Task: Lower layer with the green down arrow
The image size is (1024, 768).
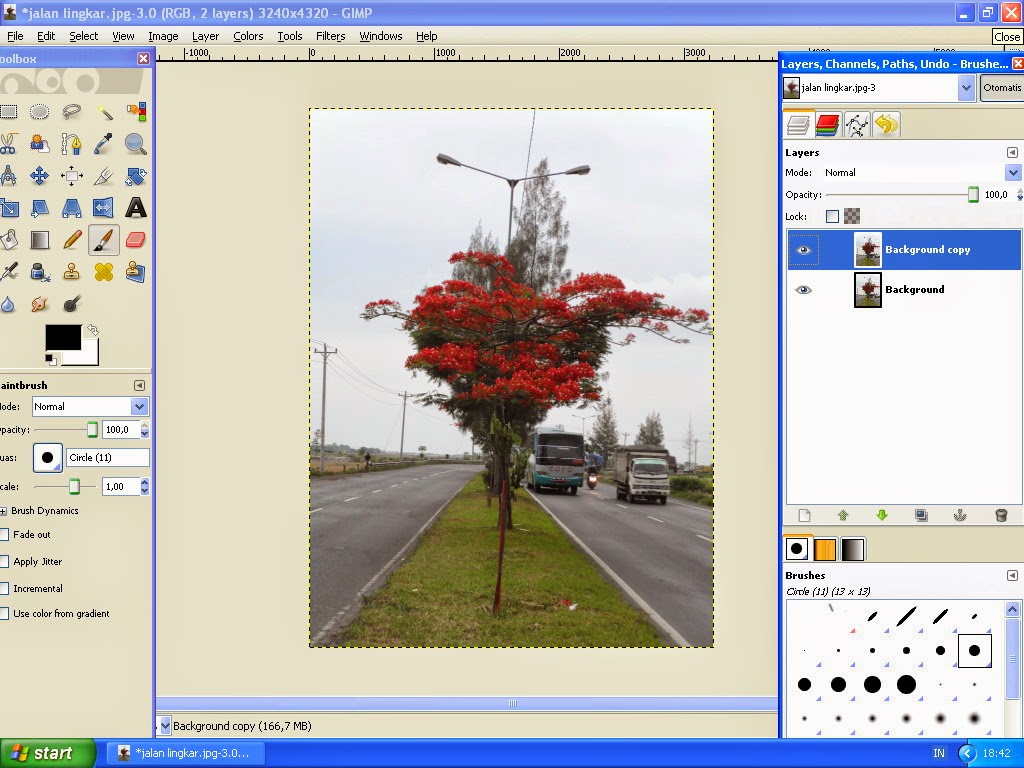Action: [882, 515]
